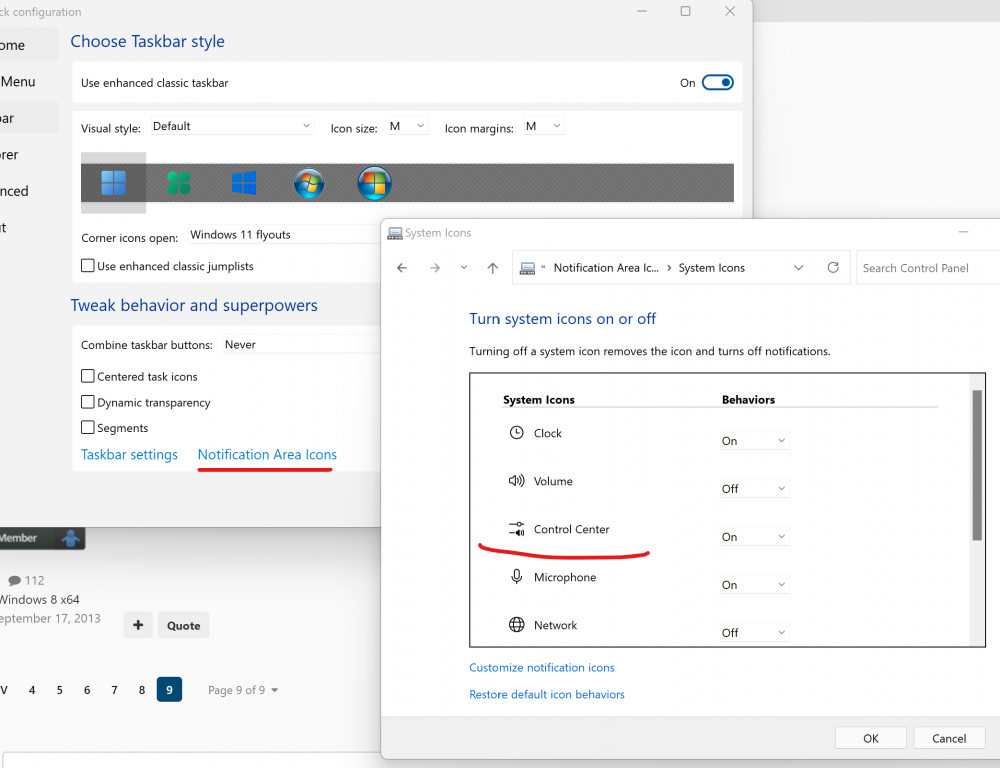Choose the green clover taskbar style icon
This screenshot has height=768, width=1000.
tap(178, 183)
